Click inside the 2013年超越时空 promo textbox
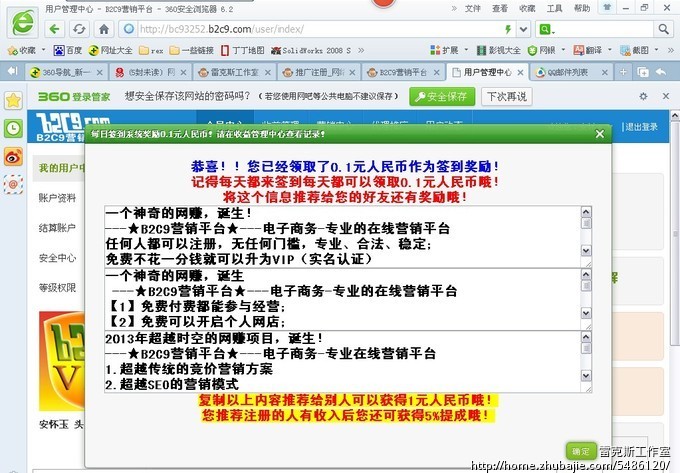 342,362
